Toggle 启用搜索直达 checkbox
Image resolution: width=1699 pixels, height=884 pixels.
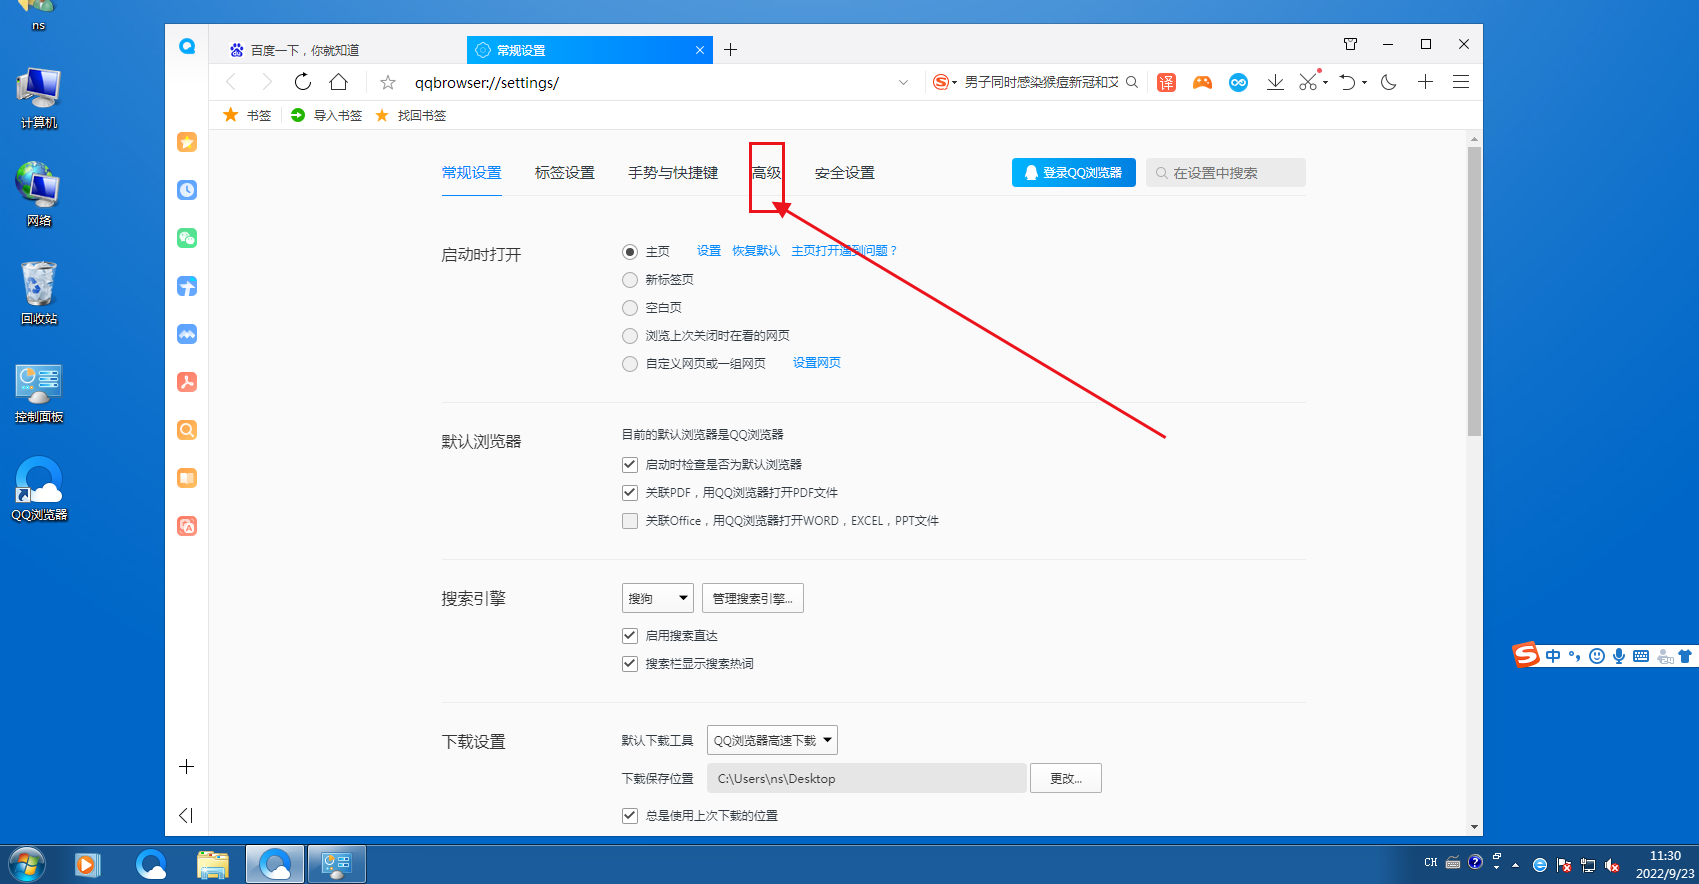coord(630,635)
